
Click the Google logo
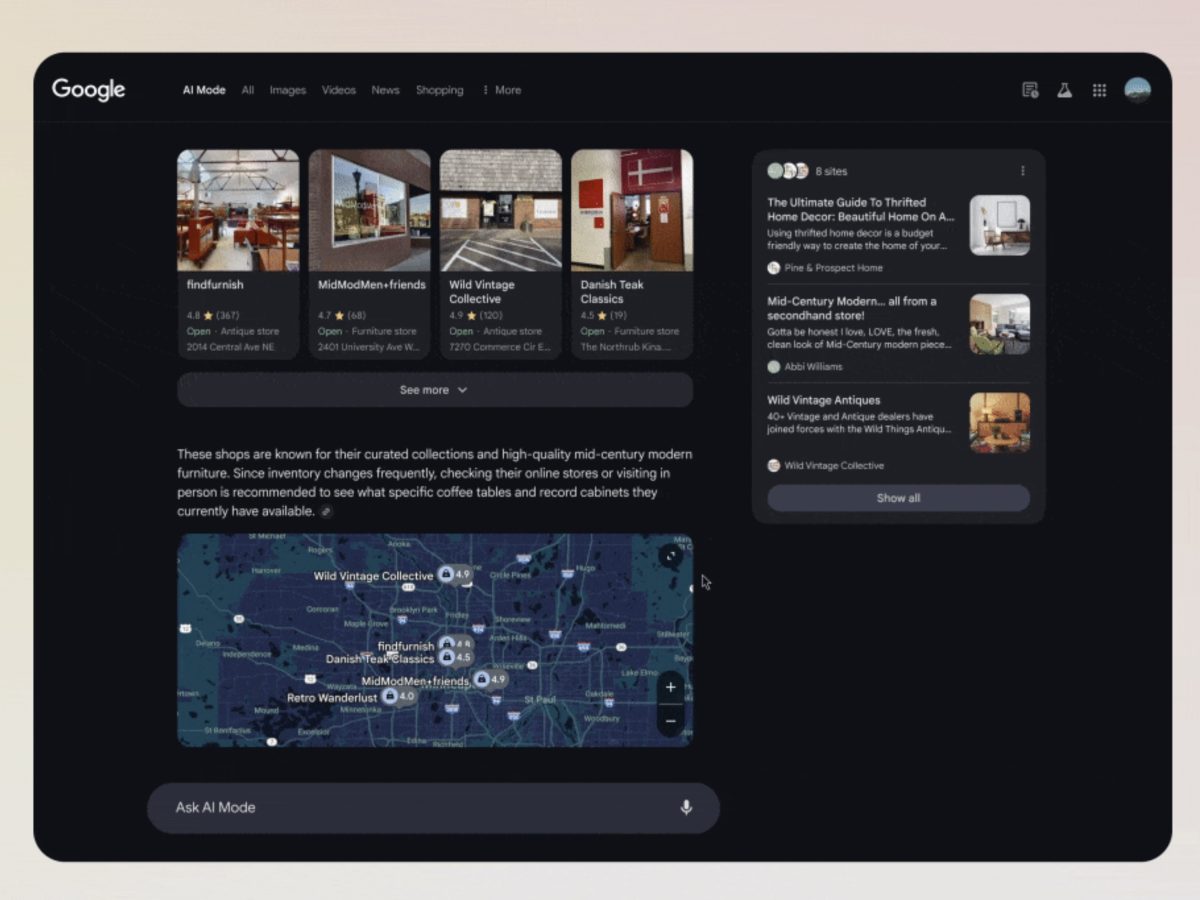(x=89, y=90)
